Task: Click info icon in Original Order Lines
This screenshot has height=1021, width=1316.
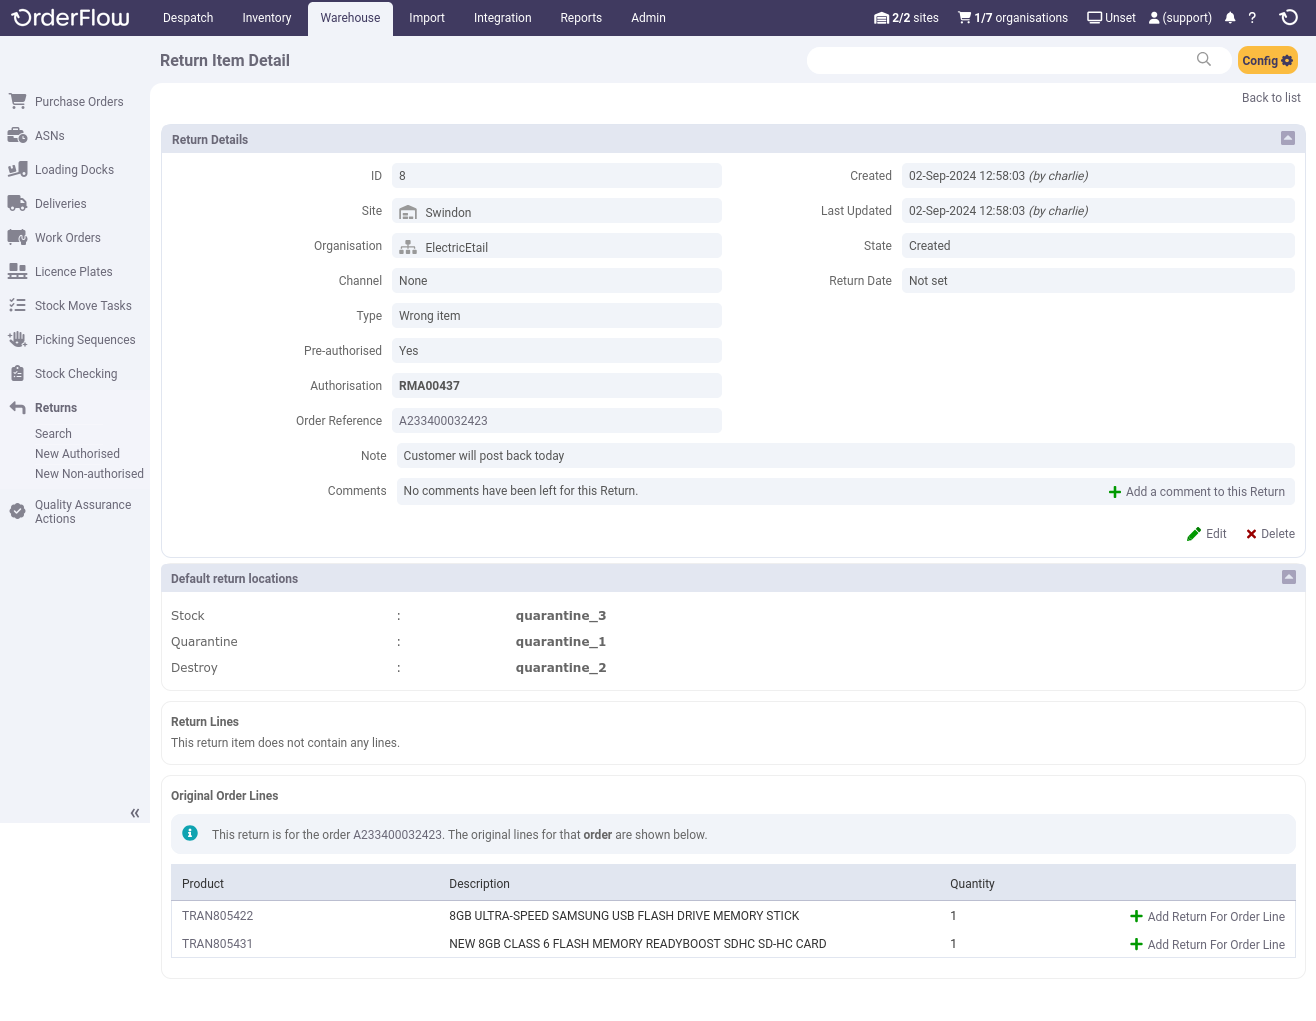Action: pyautogui.click(x=190, y=834)
